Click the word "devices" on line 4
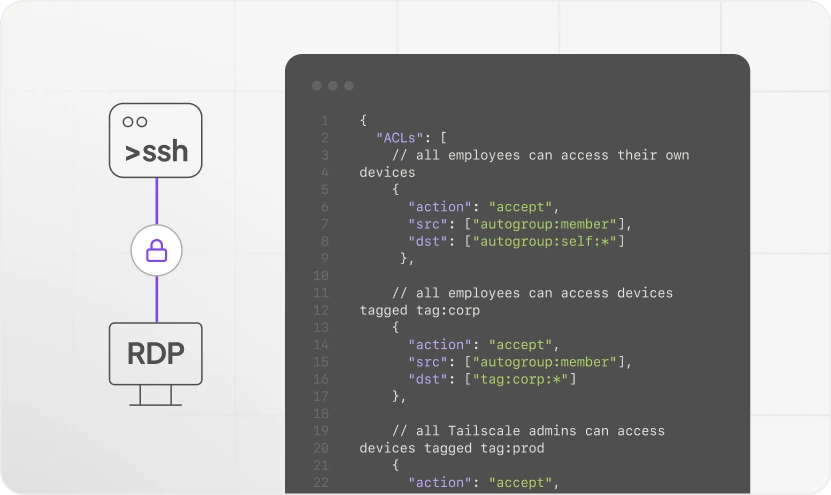Viewport: 831px width, 495px height. [x=387, y=173]
